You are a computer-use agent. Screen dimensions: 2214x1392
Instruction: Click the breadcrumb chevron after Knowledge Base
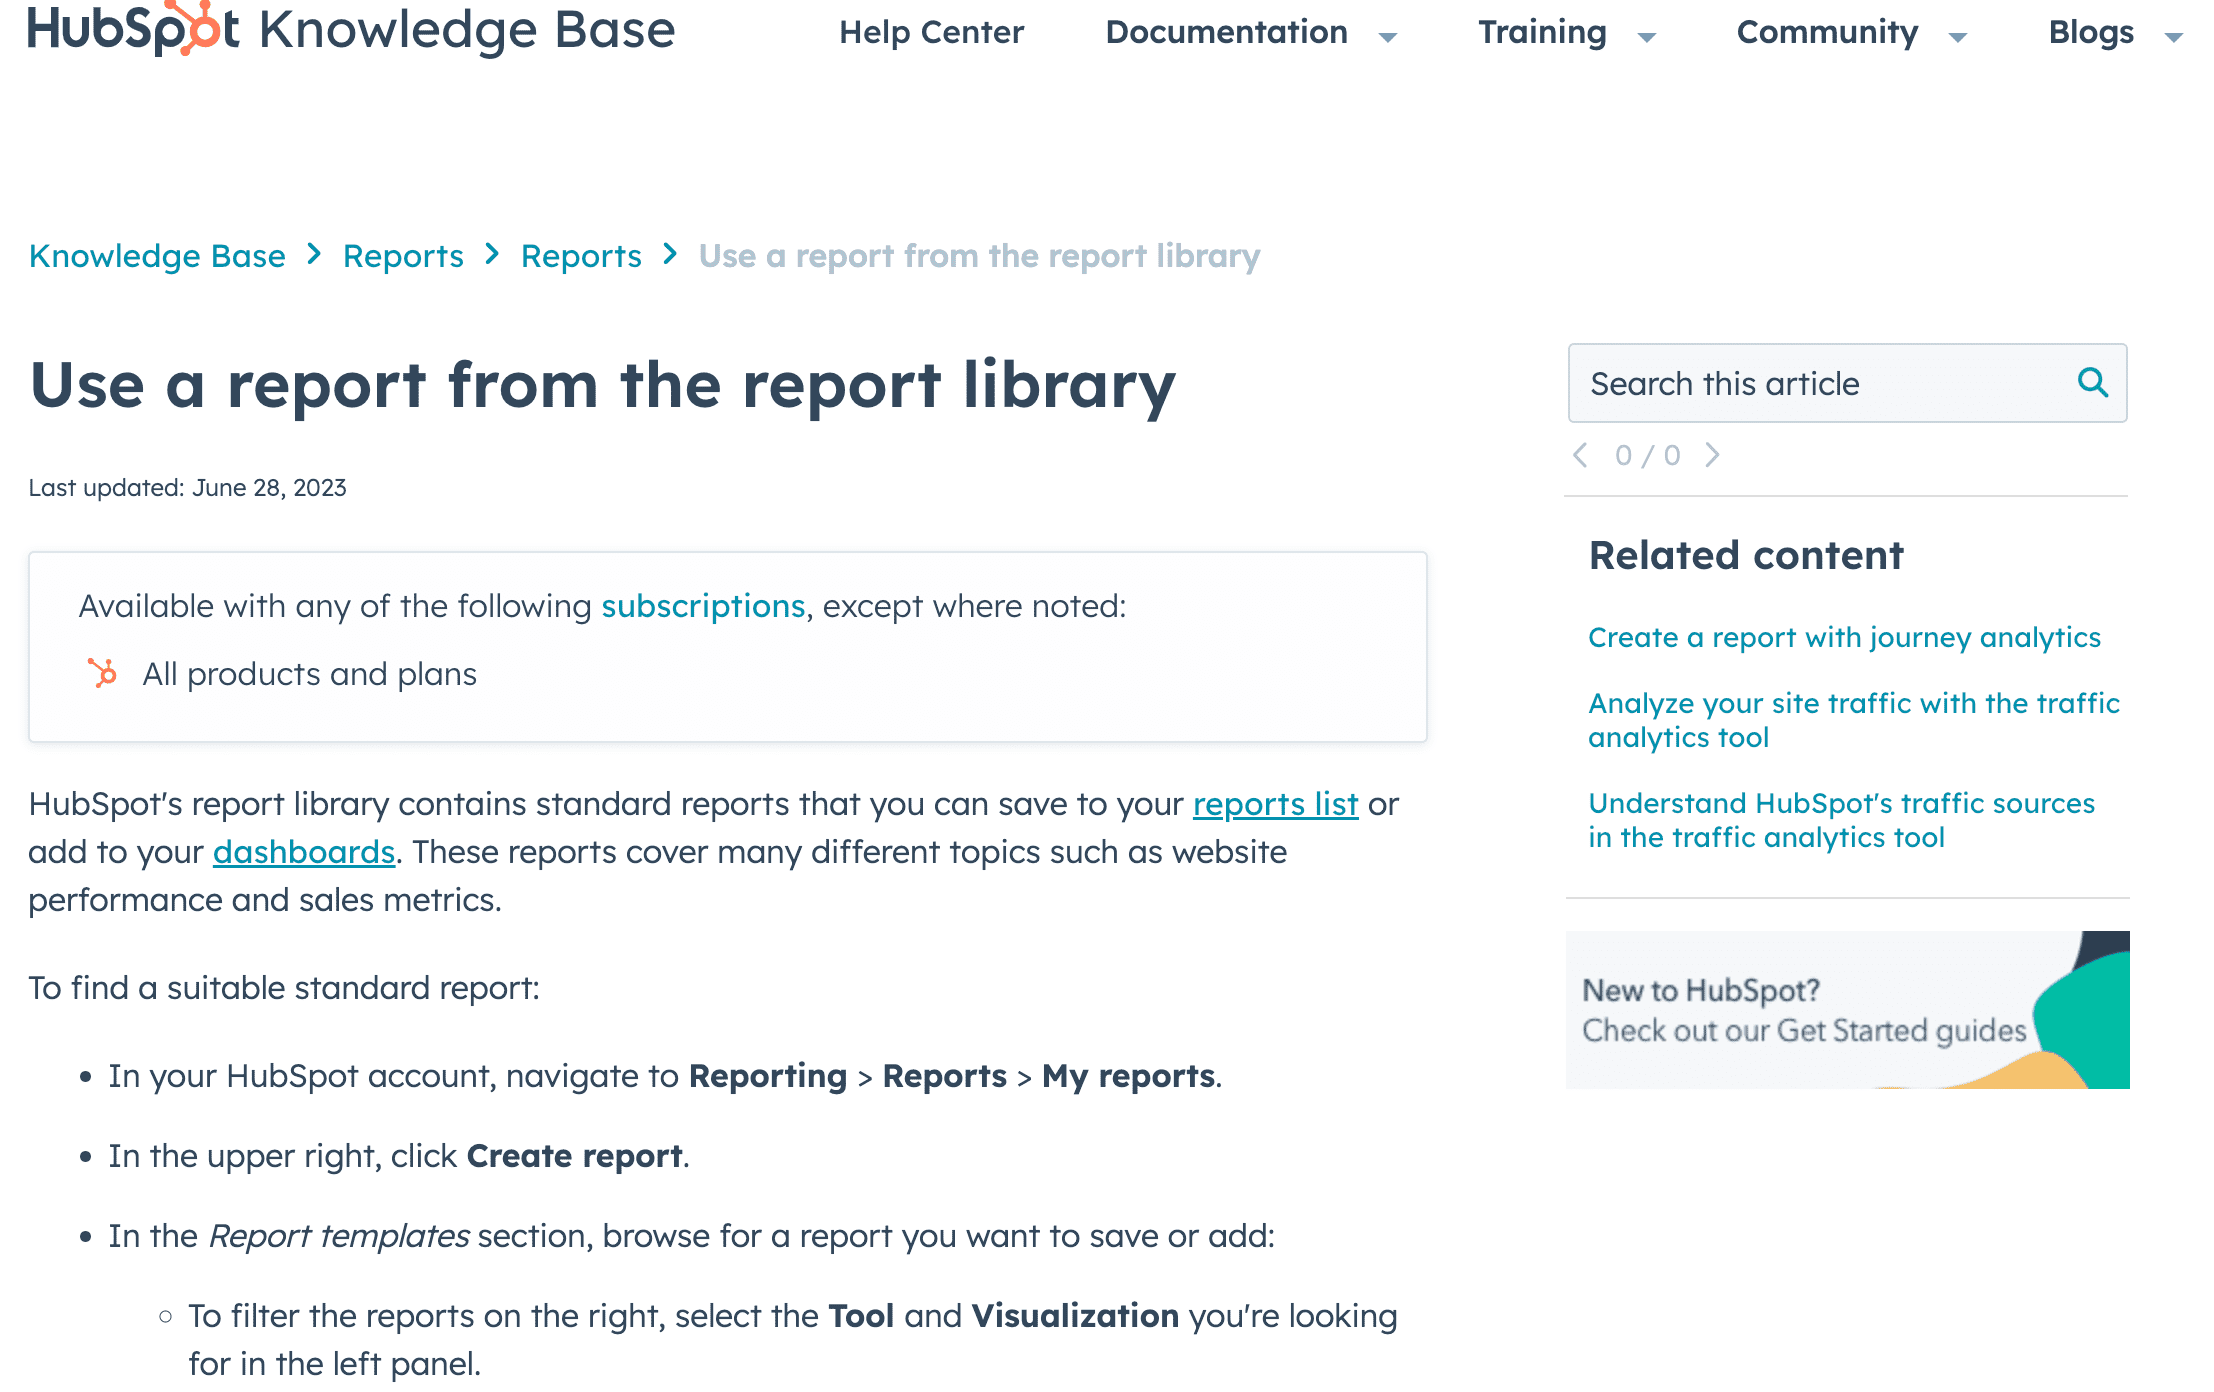[x=314, y=255]
